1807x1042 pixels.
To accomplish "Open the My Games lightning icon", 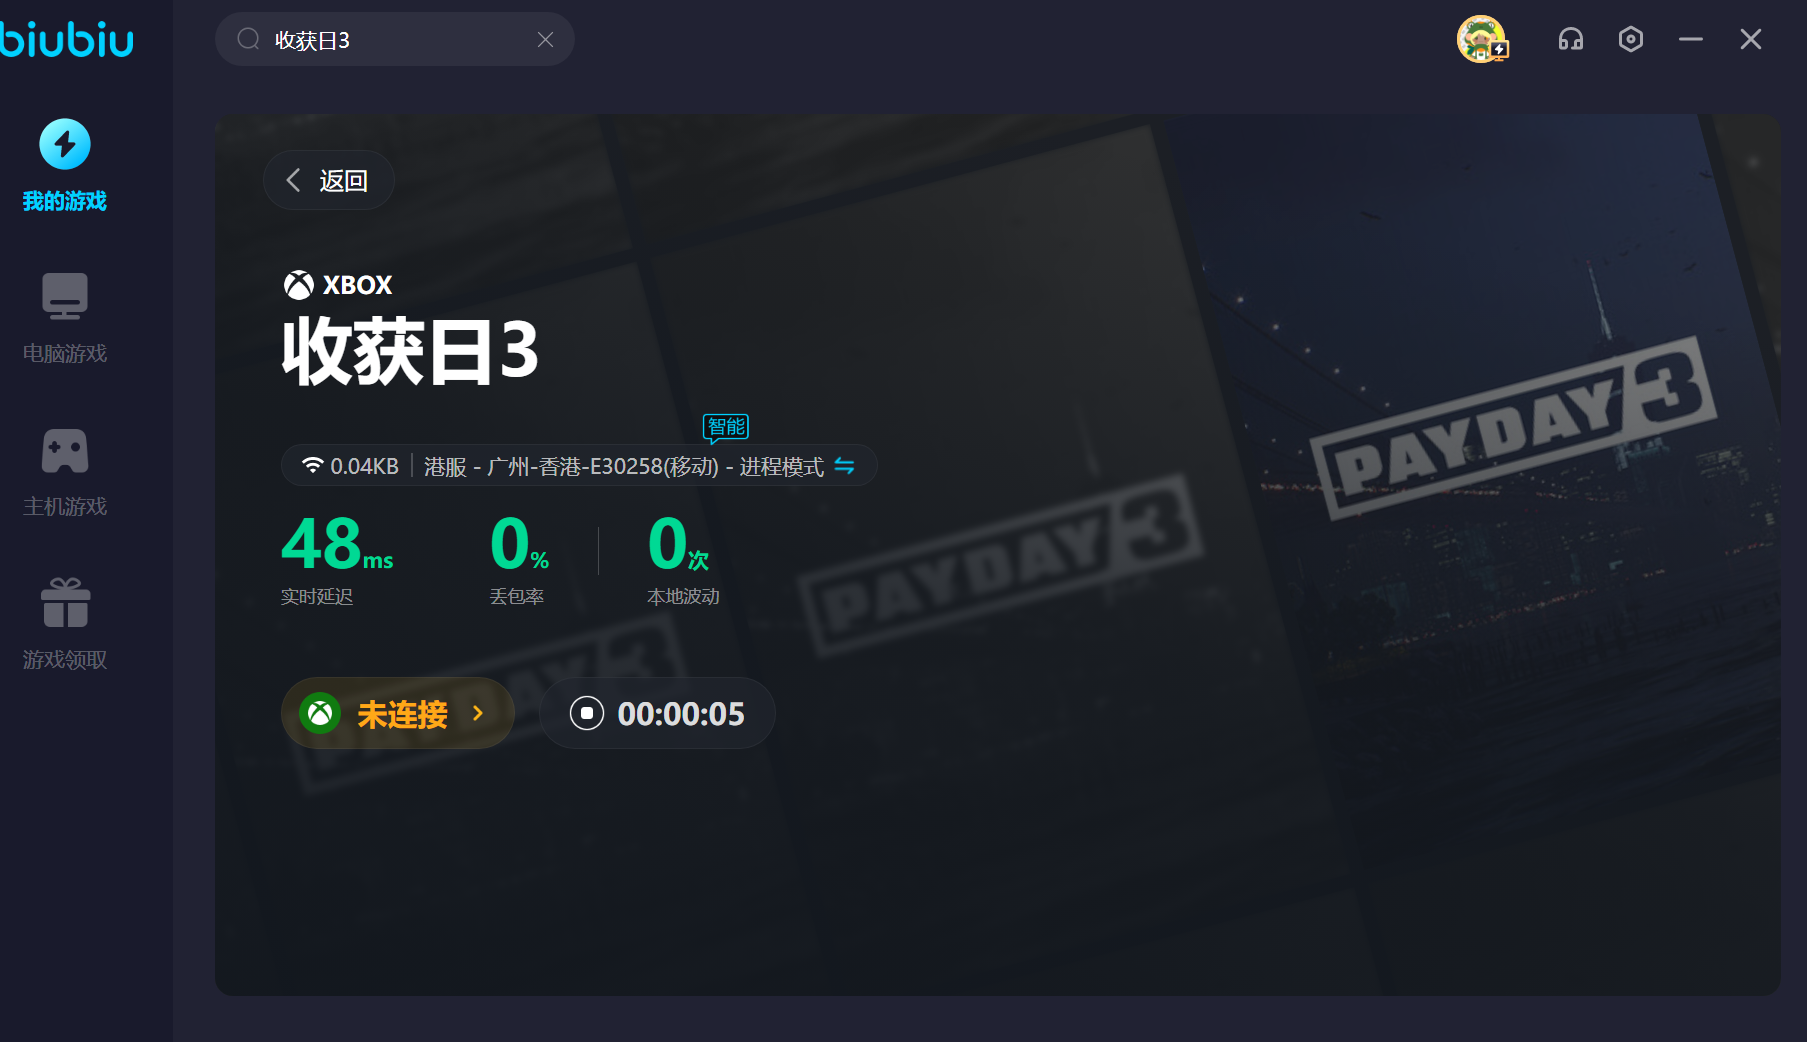I will pos(65,145).
